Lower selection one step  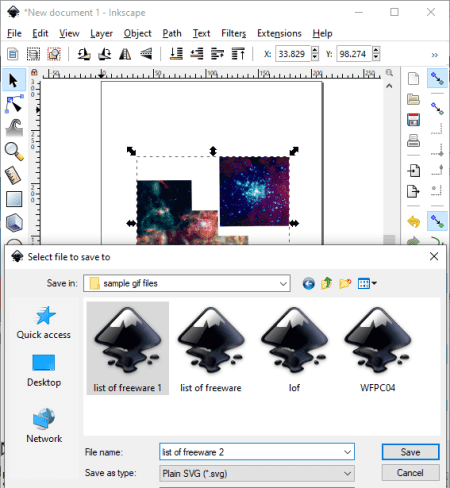(x=197, y=54)
